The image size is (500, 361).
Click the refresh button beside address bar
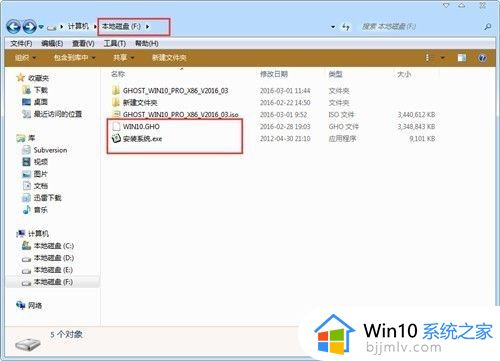pos(346,27)
